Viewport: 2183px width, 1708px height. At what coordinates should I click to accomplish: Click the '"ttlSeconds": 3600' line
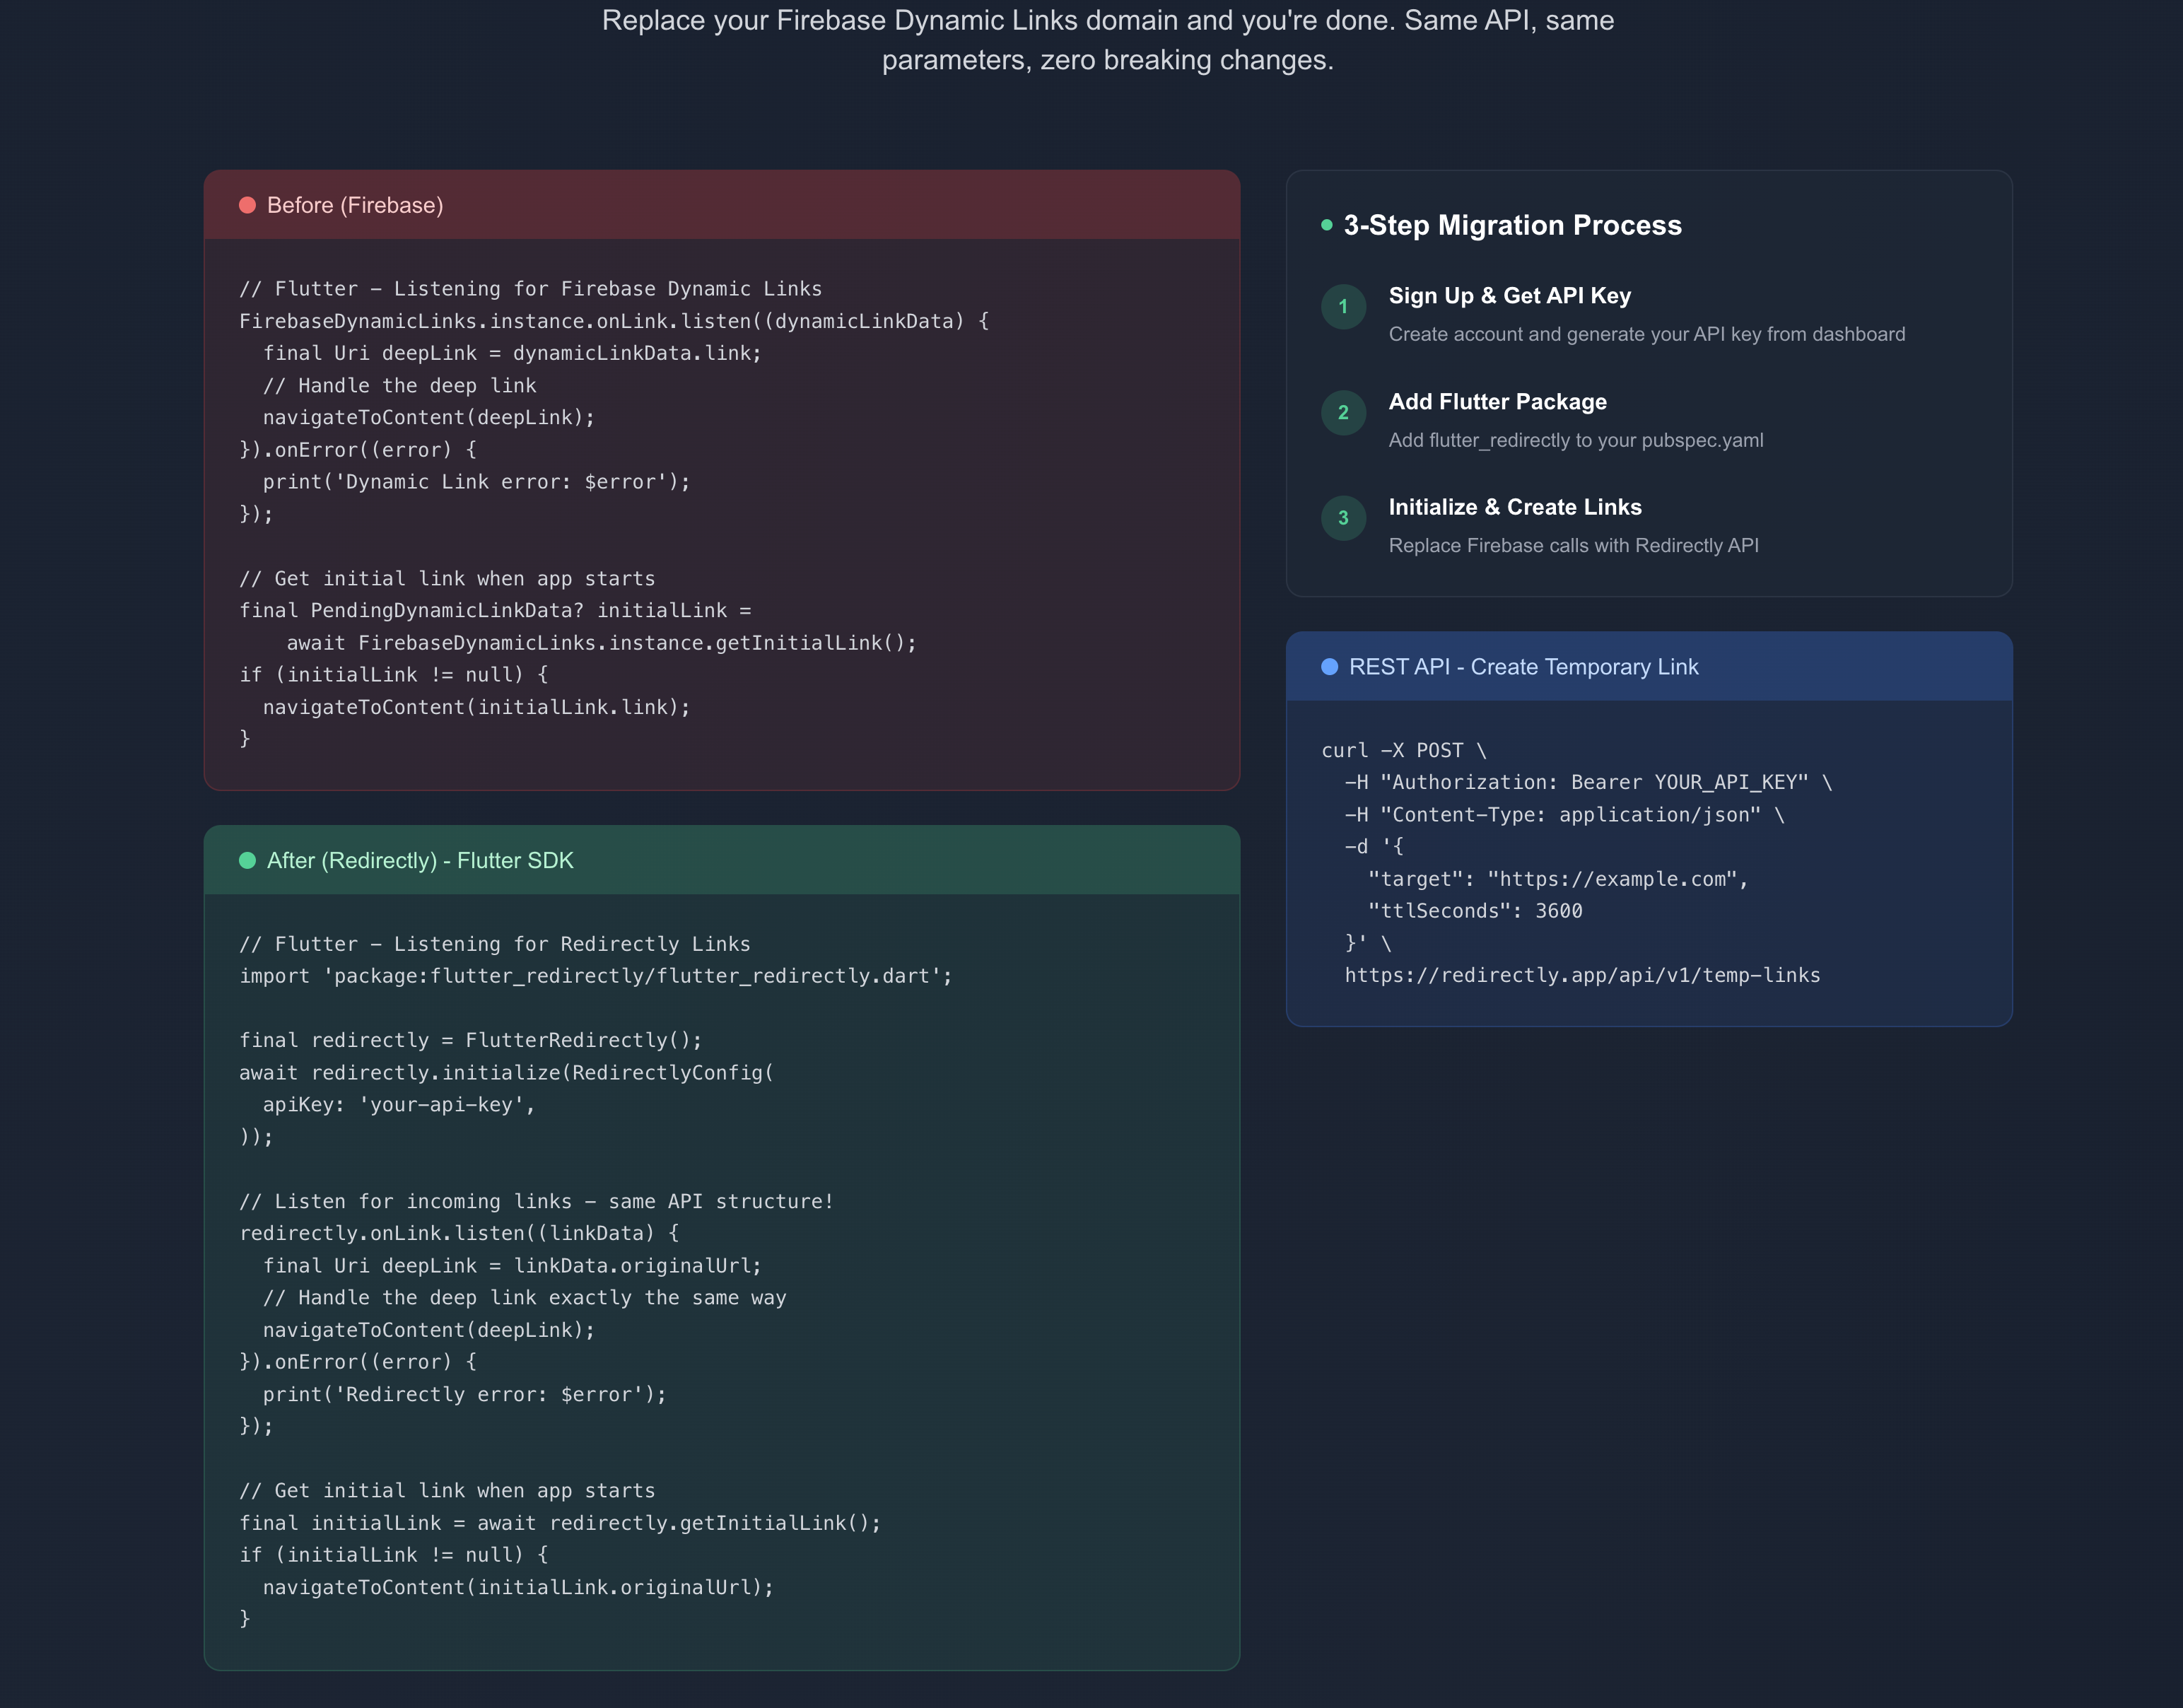tap(1475, 911)
